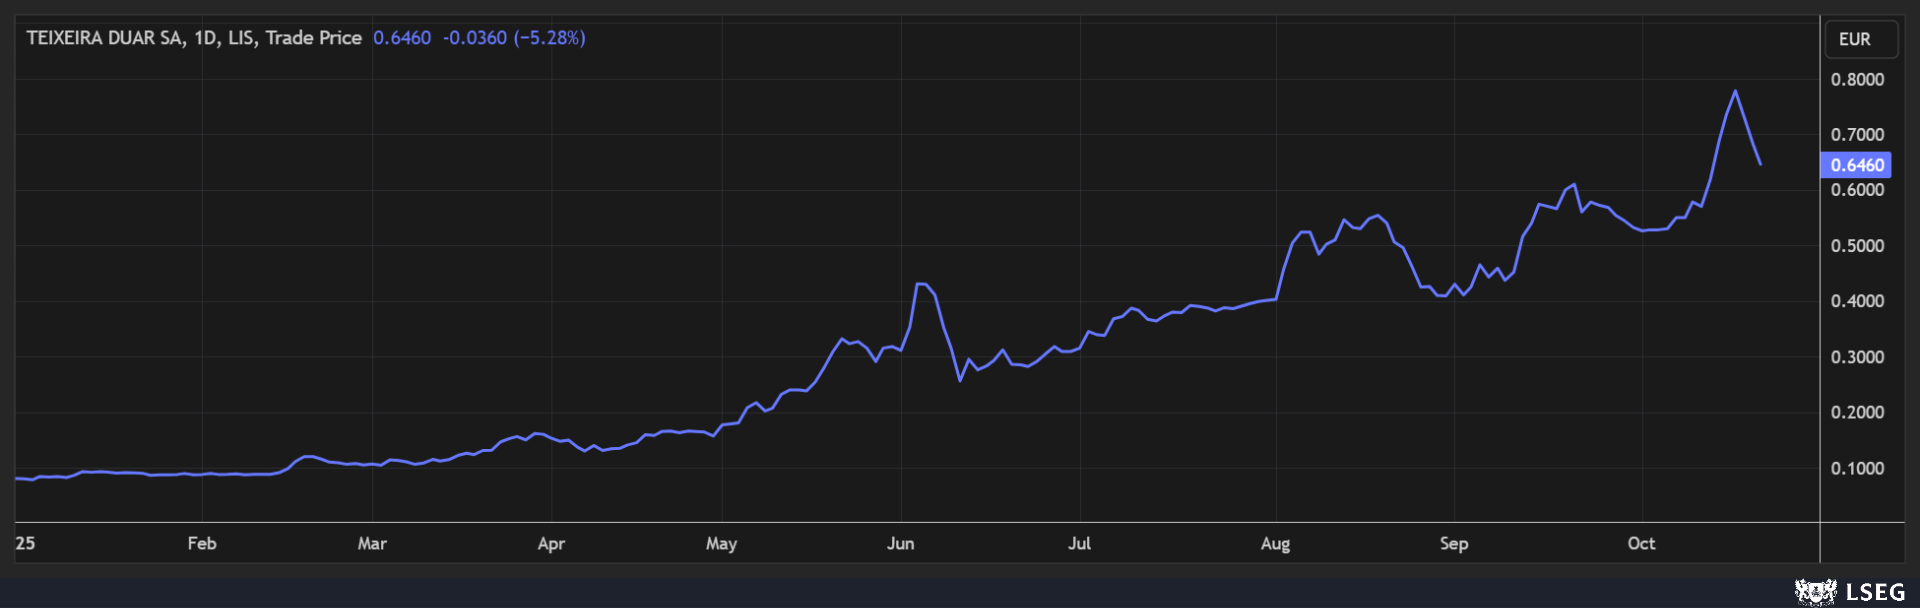This screenshot has height=609, width=1920.
Task: Click the Apr label on time axis
Action: tap(551, 543)
